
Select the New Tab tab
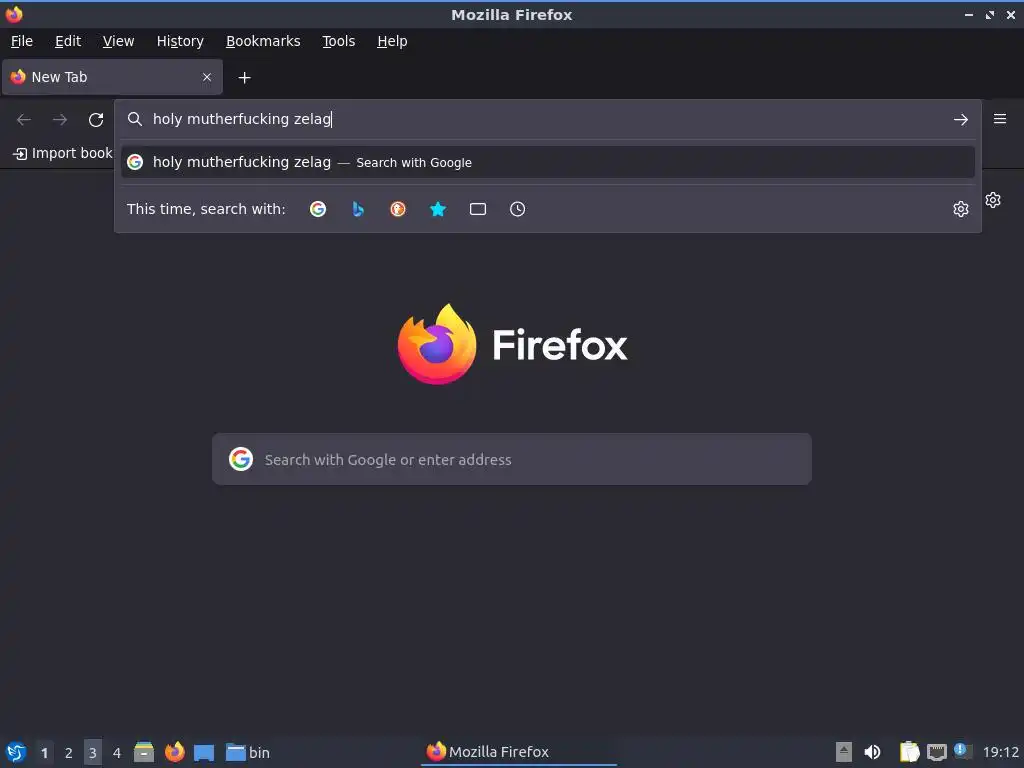click(112, 77)
